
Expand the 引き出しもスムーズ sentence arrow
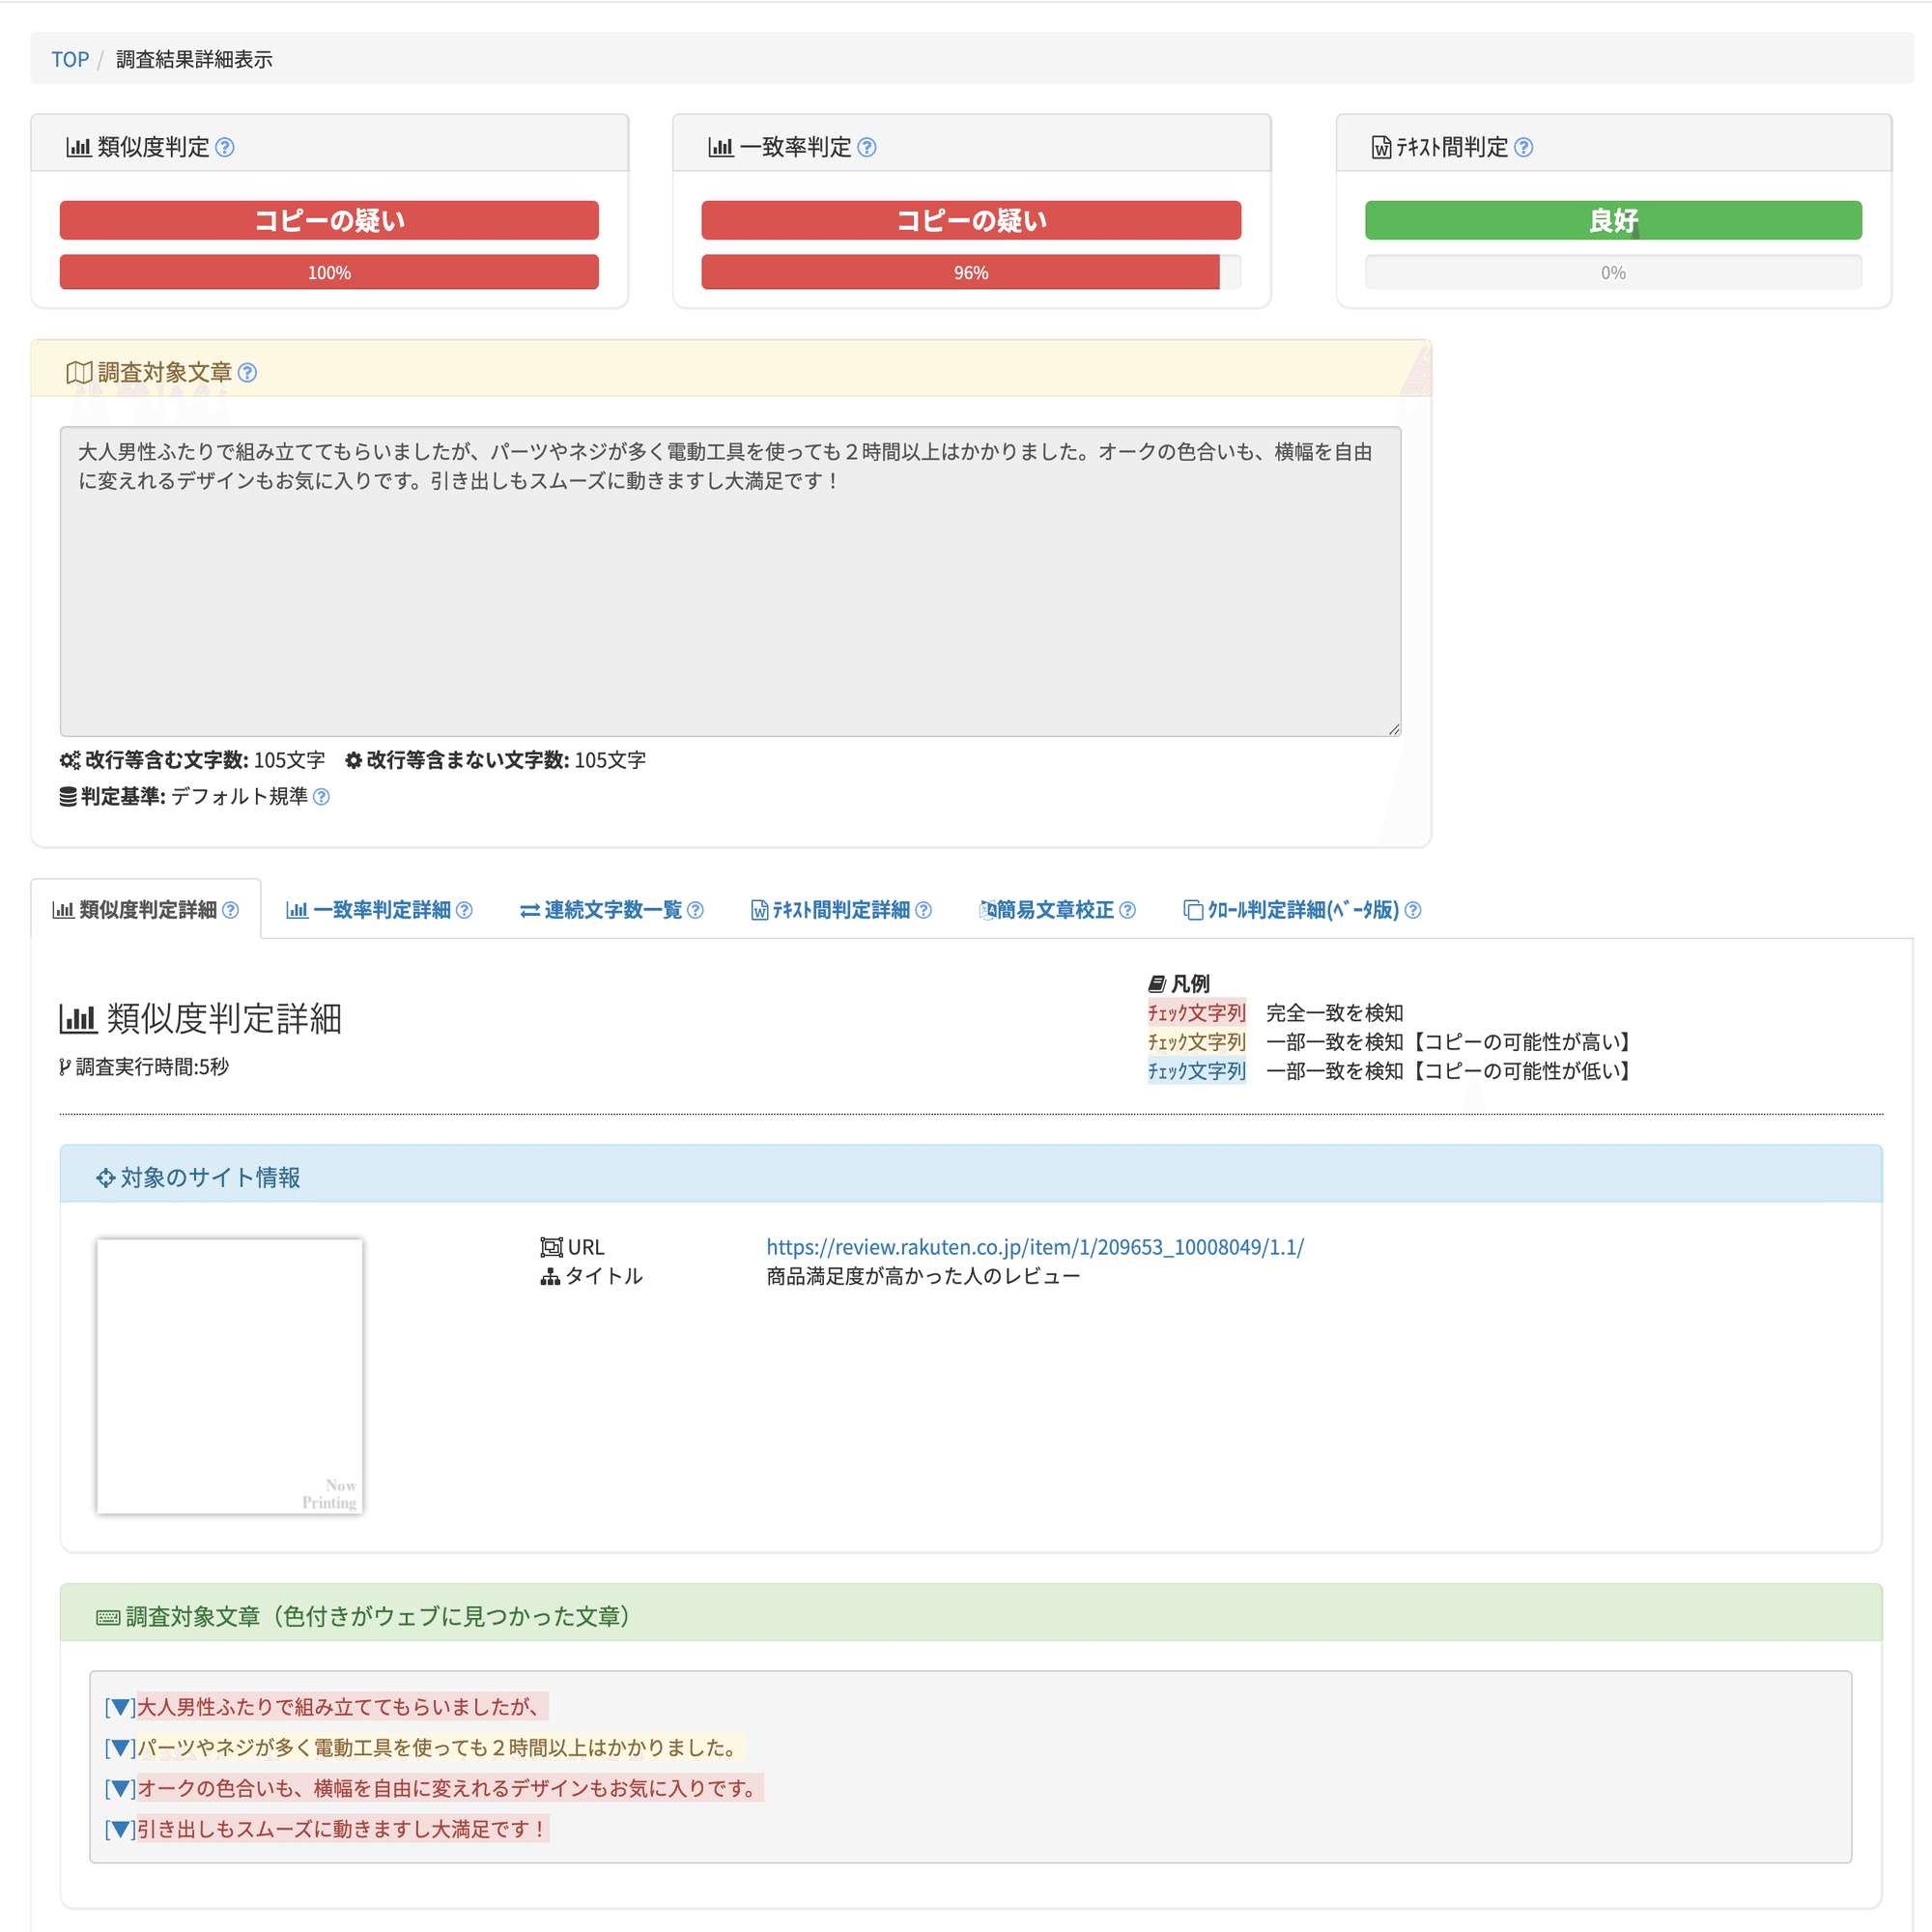point(120,1830)
